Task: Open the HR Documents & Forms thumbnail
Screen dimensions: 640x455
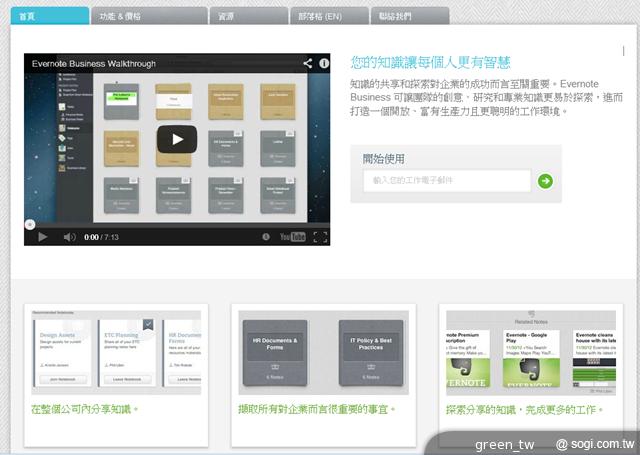Action: coord(275,353)
